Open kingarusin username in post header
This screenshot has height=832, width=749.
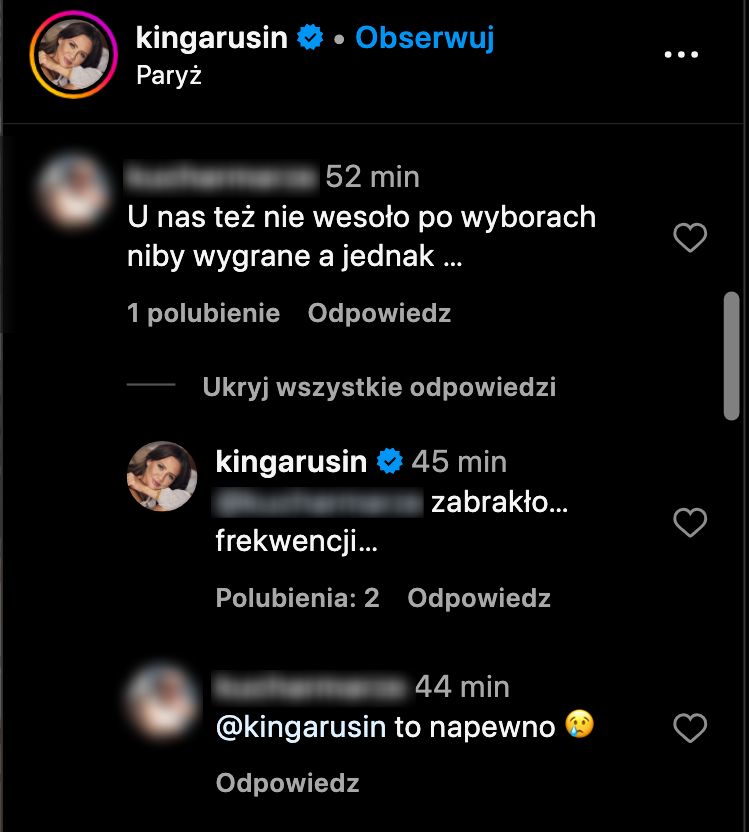pyautogui.click(x=211, y=39)
